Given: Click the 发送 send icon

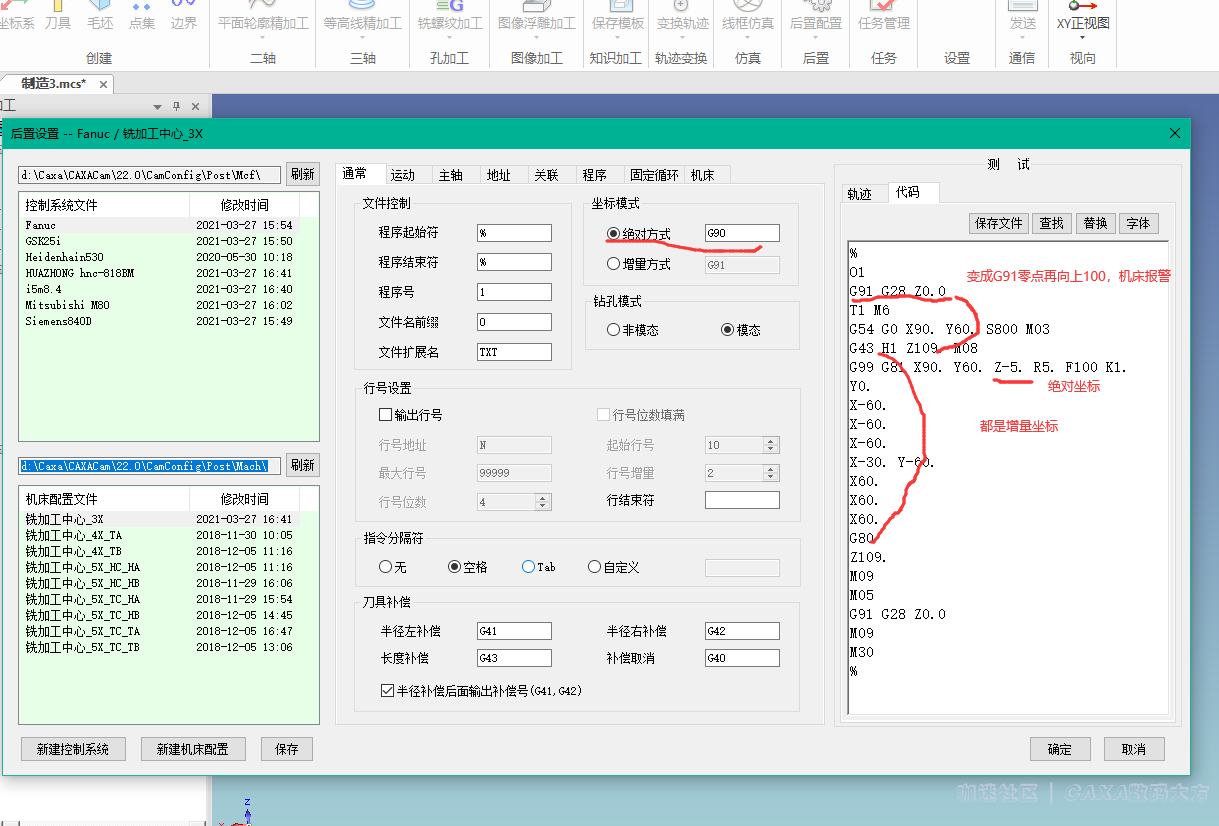Looking at the screenshot, I should 1022,16.
